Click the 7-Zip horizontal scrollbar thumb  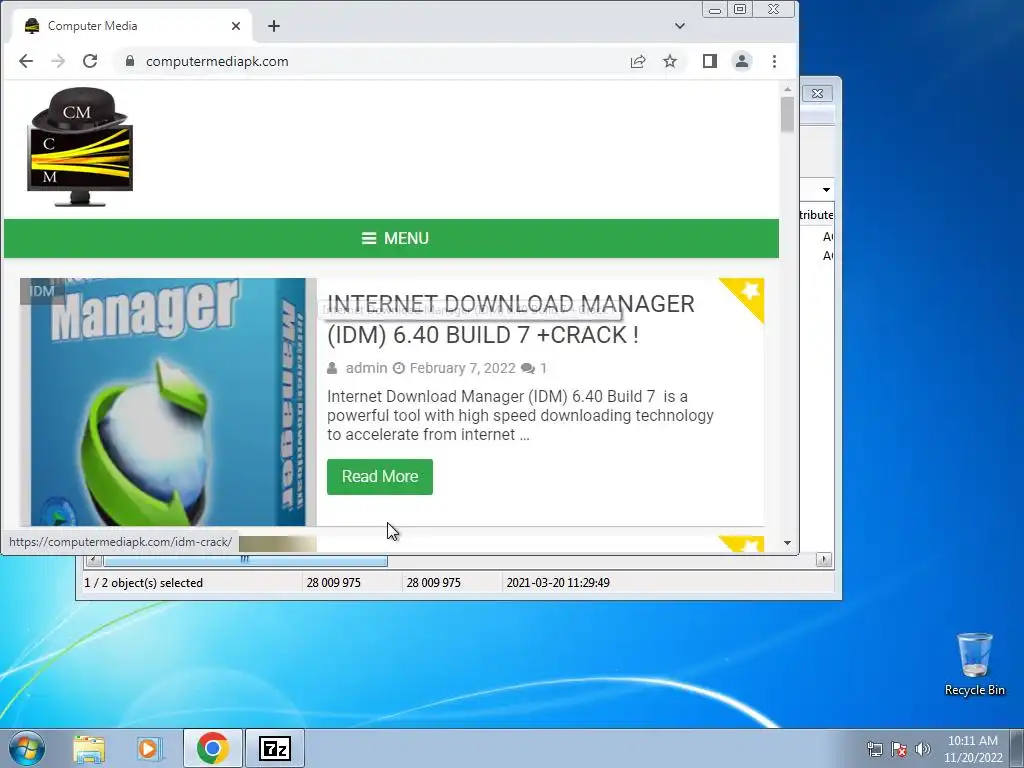245,560
